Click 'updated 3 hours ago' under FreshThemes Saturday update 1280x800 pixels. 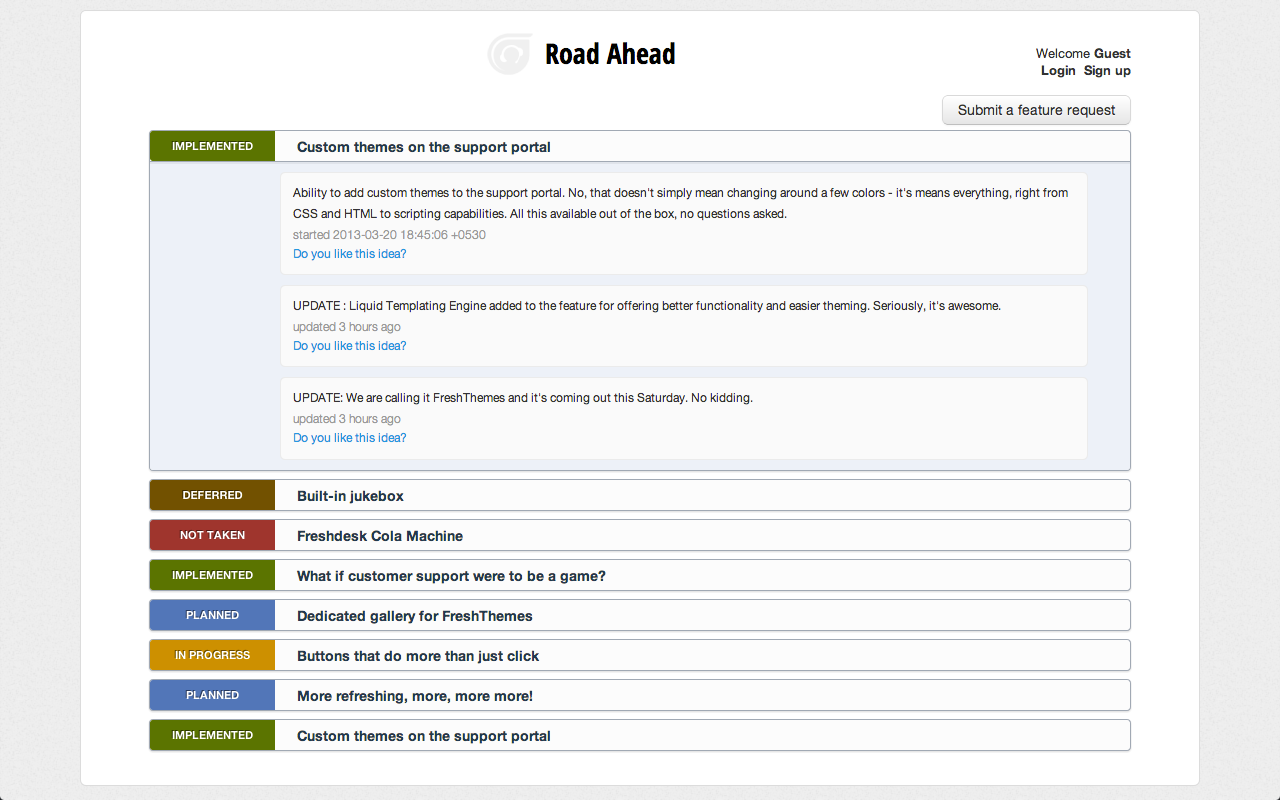[x=346, y=419]
